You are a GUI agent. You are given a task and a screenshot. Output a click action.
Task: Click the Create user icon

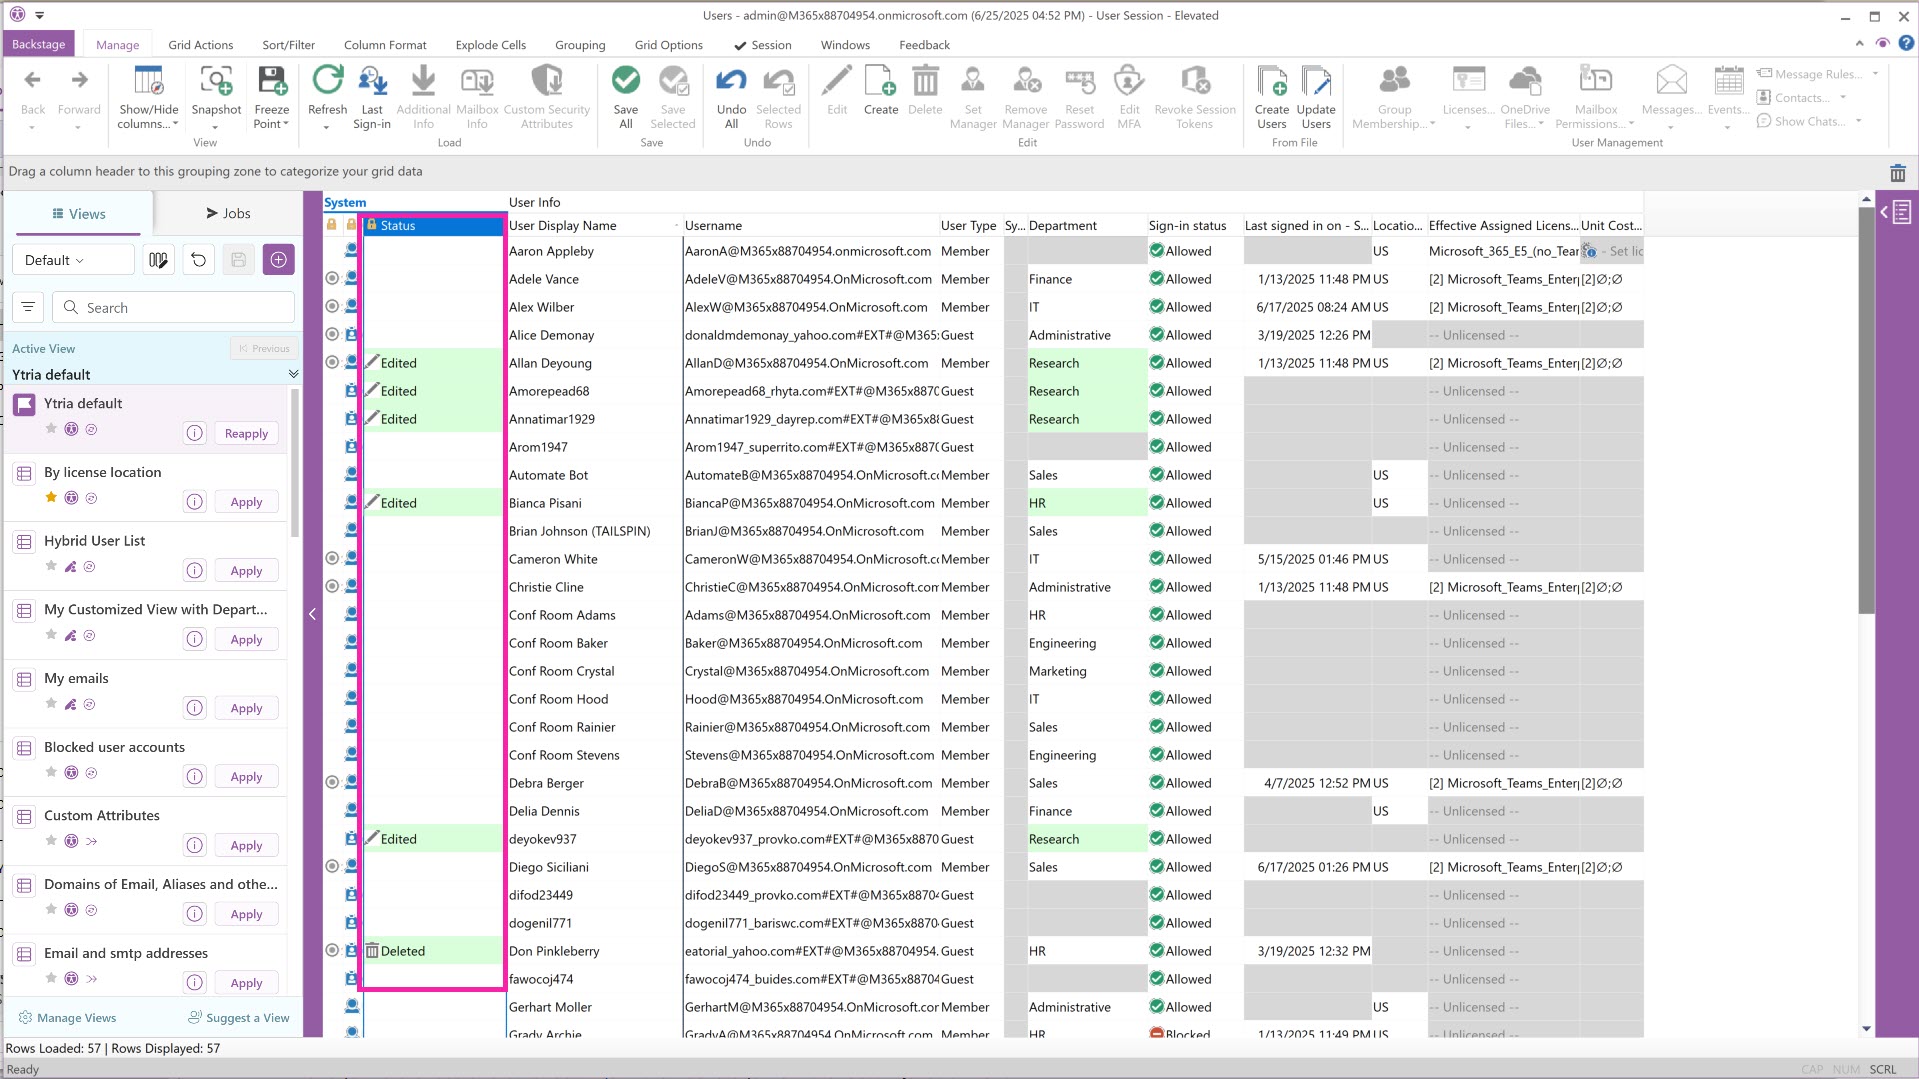click(x=880, y=82)
